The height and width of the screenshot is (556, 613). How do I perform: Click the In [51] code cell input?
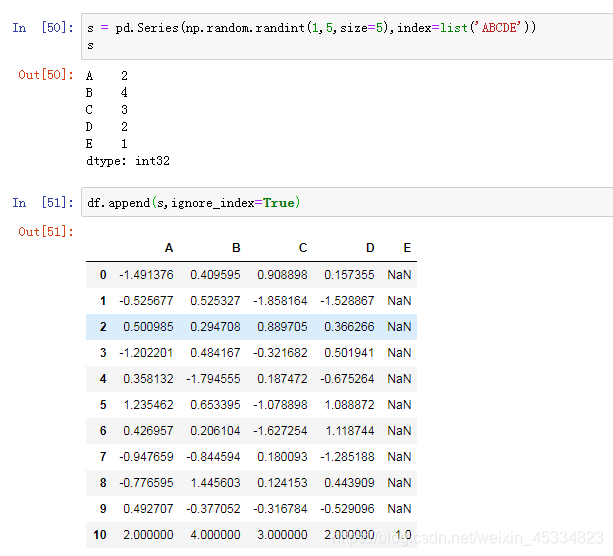coord(347,202)
